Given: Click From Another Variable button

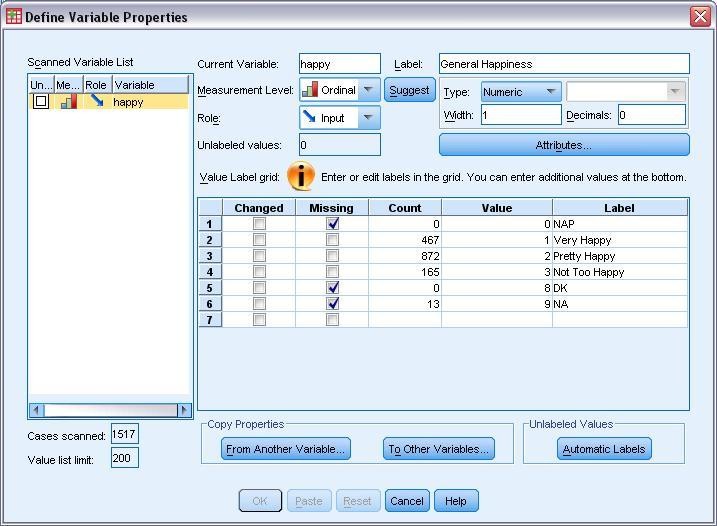Looking at the screenshot, I should tap(286, 449).
